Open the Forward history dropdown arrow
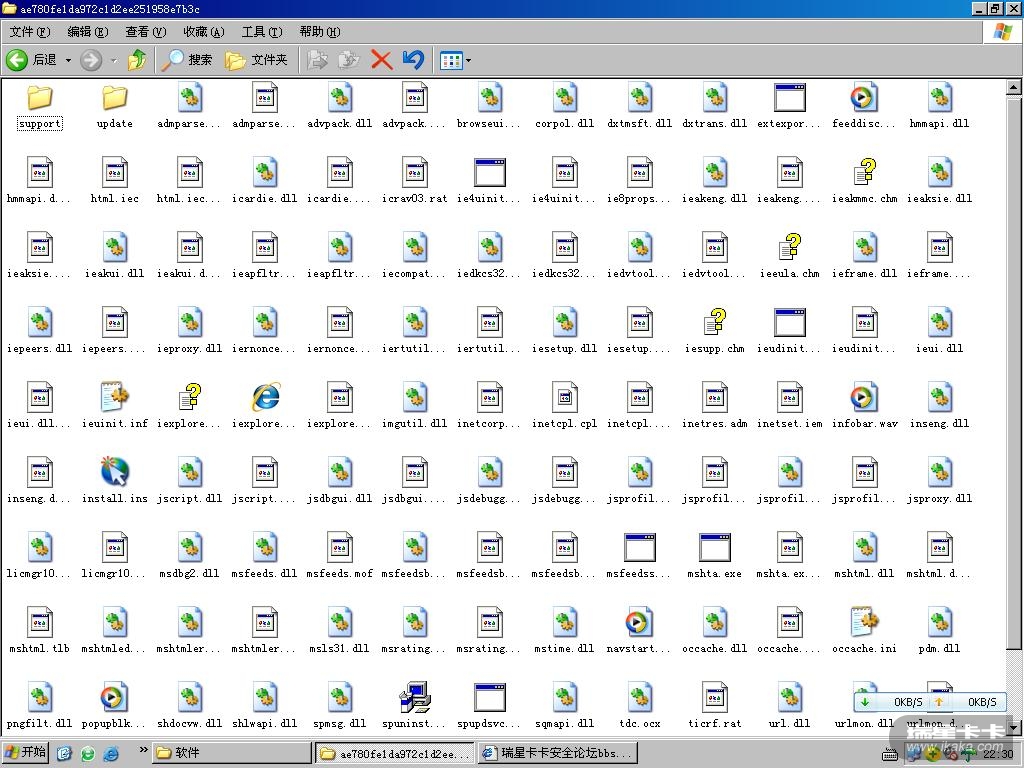The height and width of the screenshot is (768, 1024). 114,60
